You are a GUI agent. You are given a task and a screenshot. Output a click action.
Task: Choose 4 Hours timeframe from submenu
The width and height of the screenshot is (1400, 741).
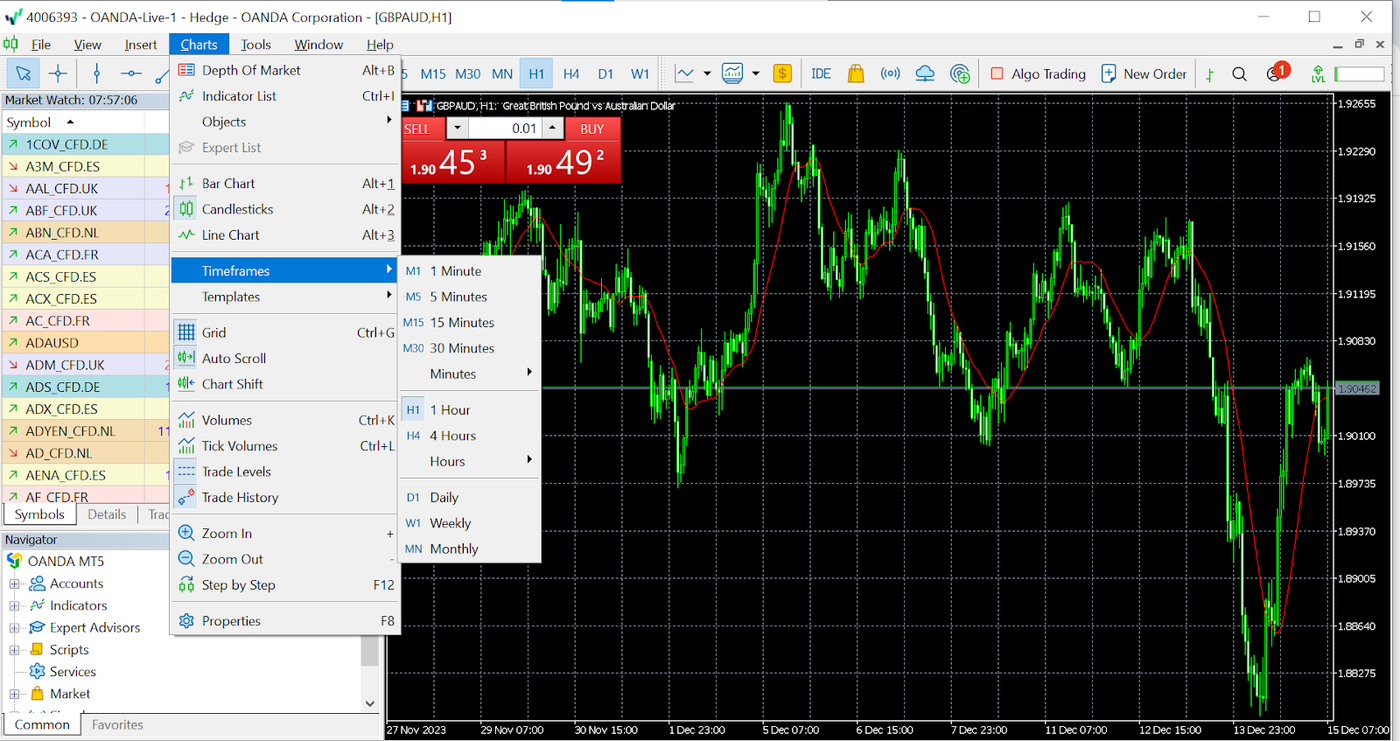pos(452,436)
